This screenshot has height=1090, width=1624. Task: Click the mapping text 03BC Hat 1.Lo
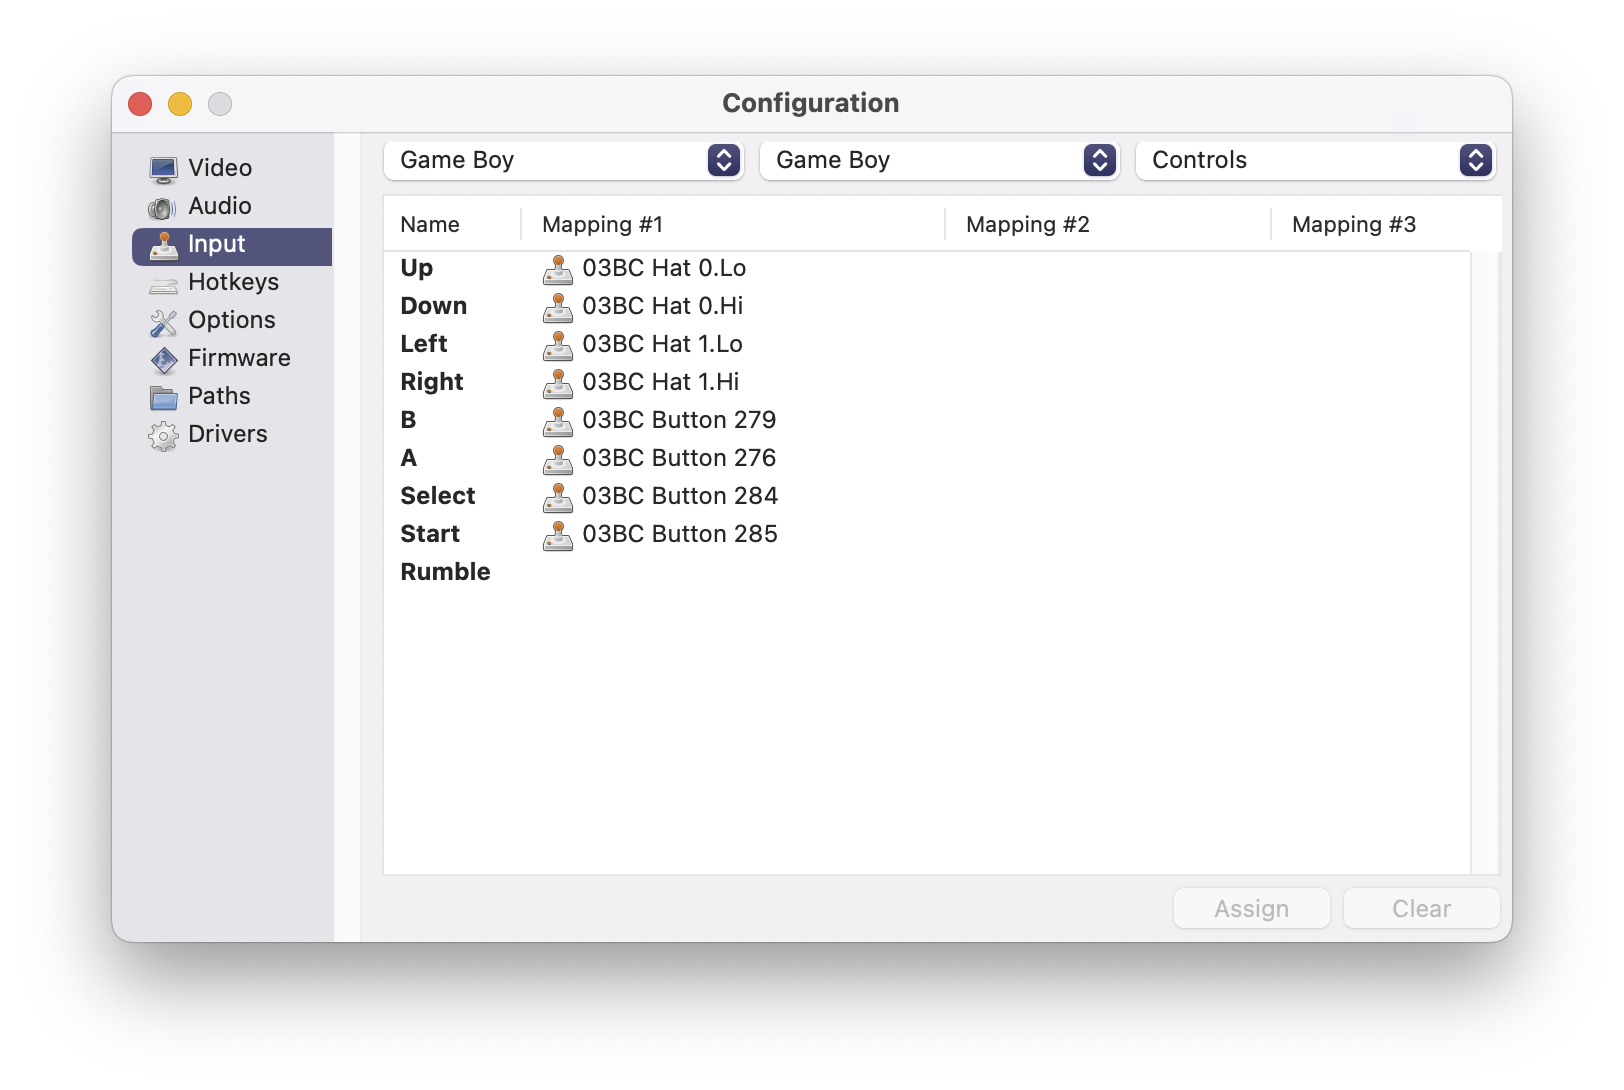pos(663,344)
